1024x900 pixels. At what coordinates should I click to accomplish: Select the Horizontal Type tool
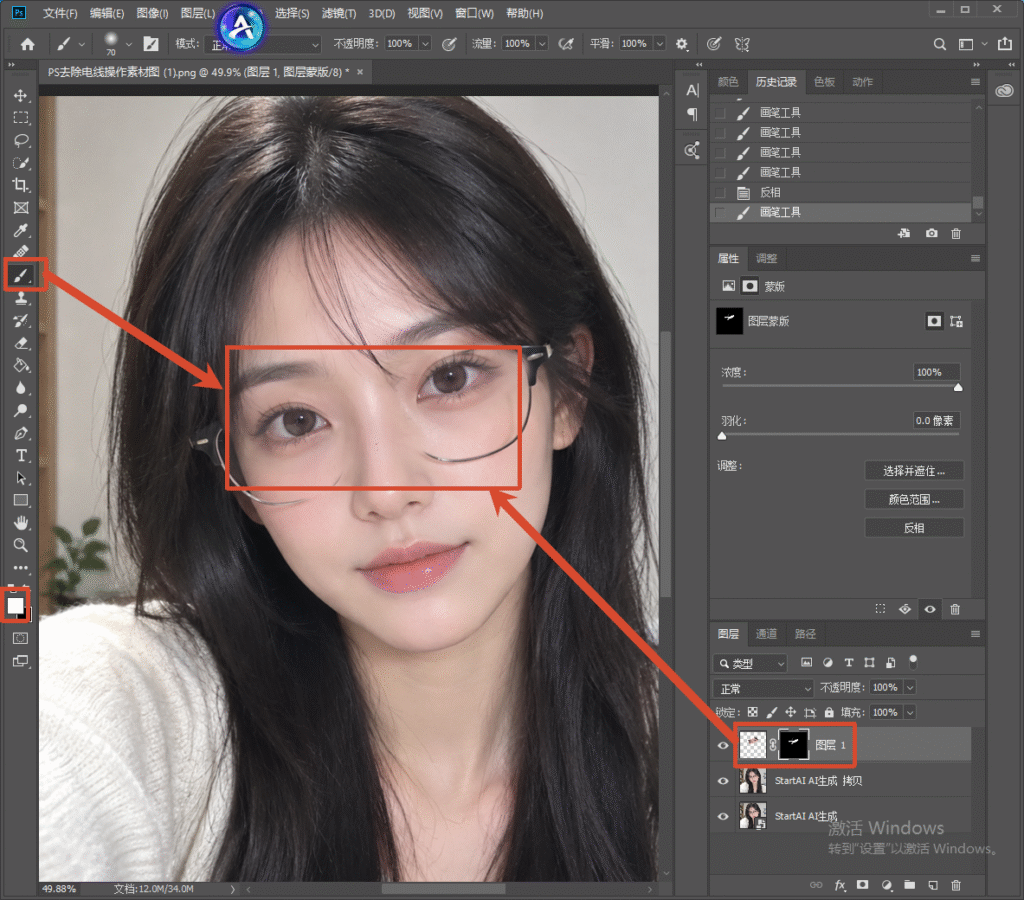[x=21, y=455]
